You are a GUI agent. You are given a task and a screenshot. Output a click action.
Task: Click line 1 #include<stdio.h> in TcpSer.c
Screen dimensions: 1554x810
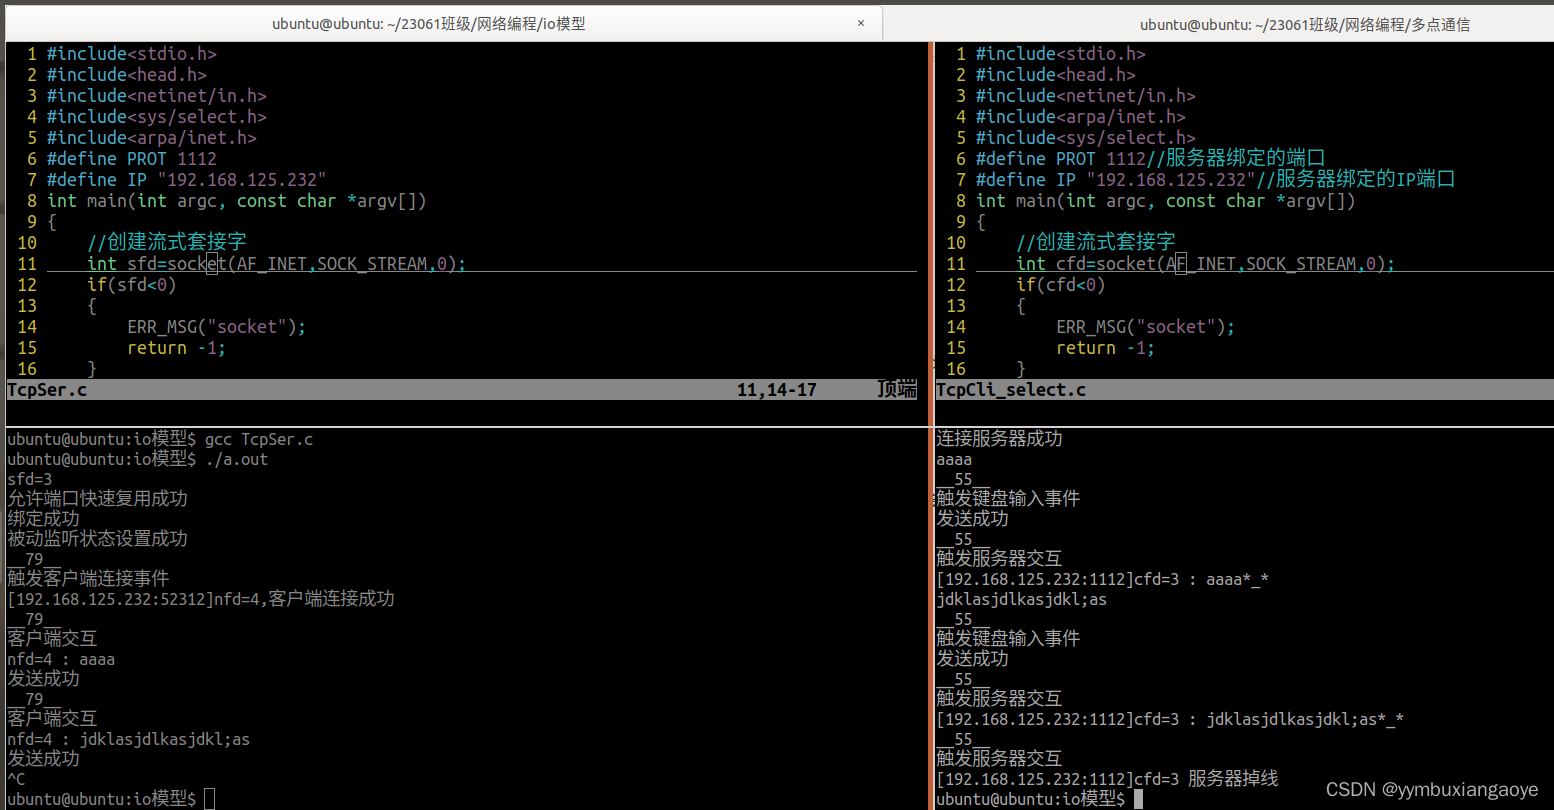tap(131, 54)
